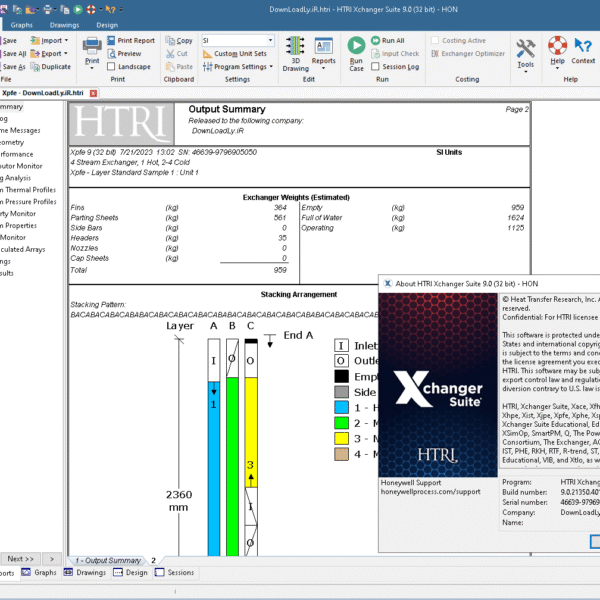
Task: Click the yellow stream 3 legend swatch
Action: (341, 438)
